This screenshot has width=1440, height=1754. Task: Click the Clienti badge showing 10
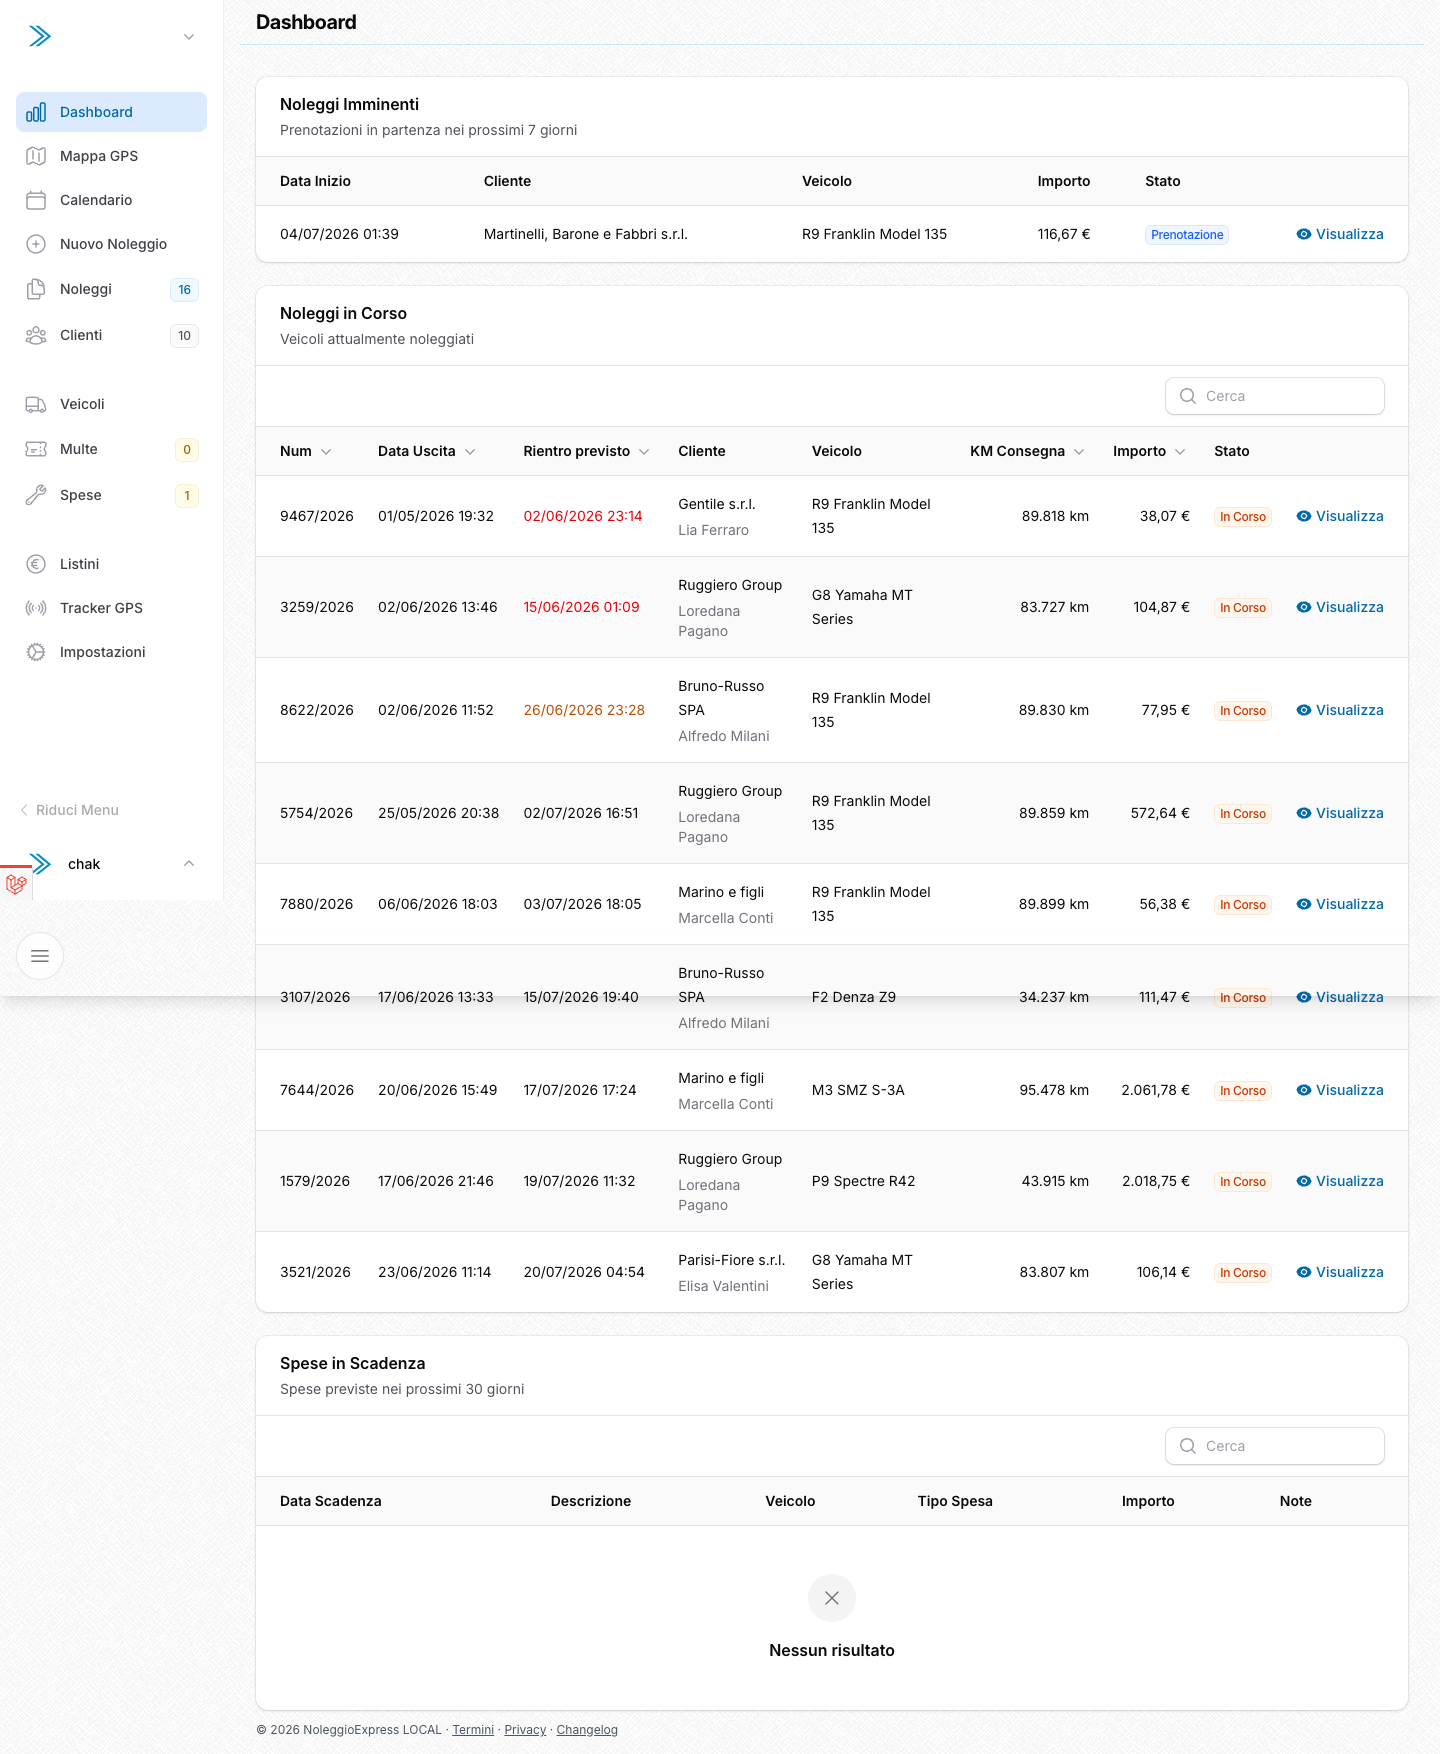pyautogui.click(x=185, y=336)
